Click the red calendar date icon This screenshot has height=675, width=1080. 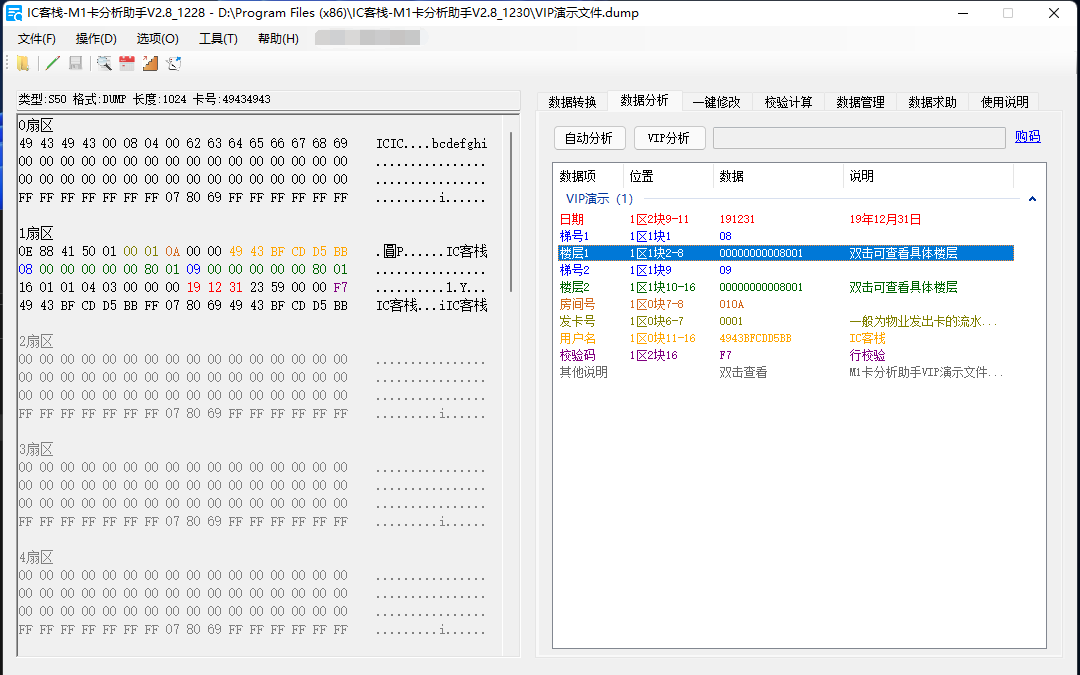[127, 63]
